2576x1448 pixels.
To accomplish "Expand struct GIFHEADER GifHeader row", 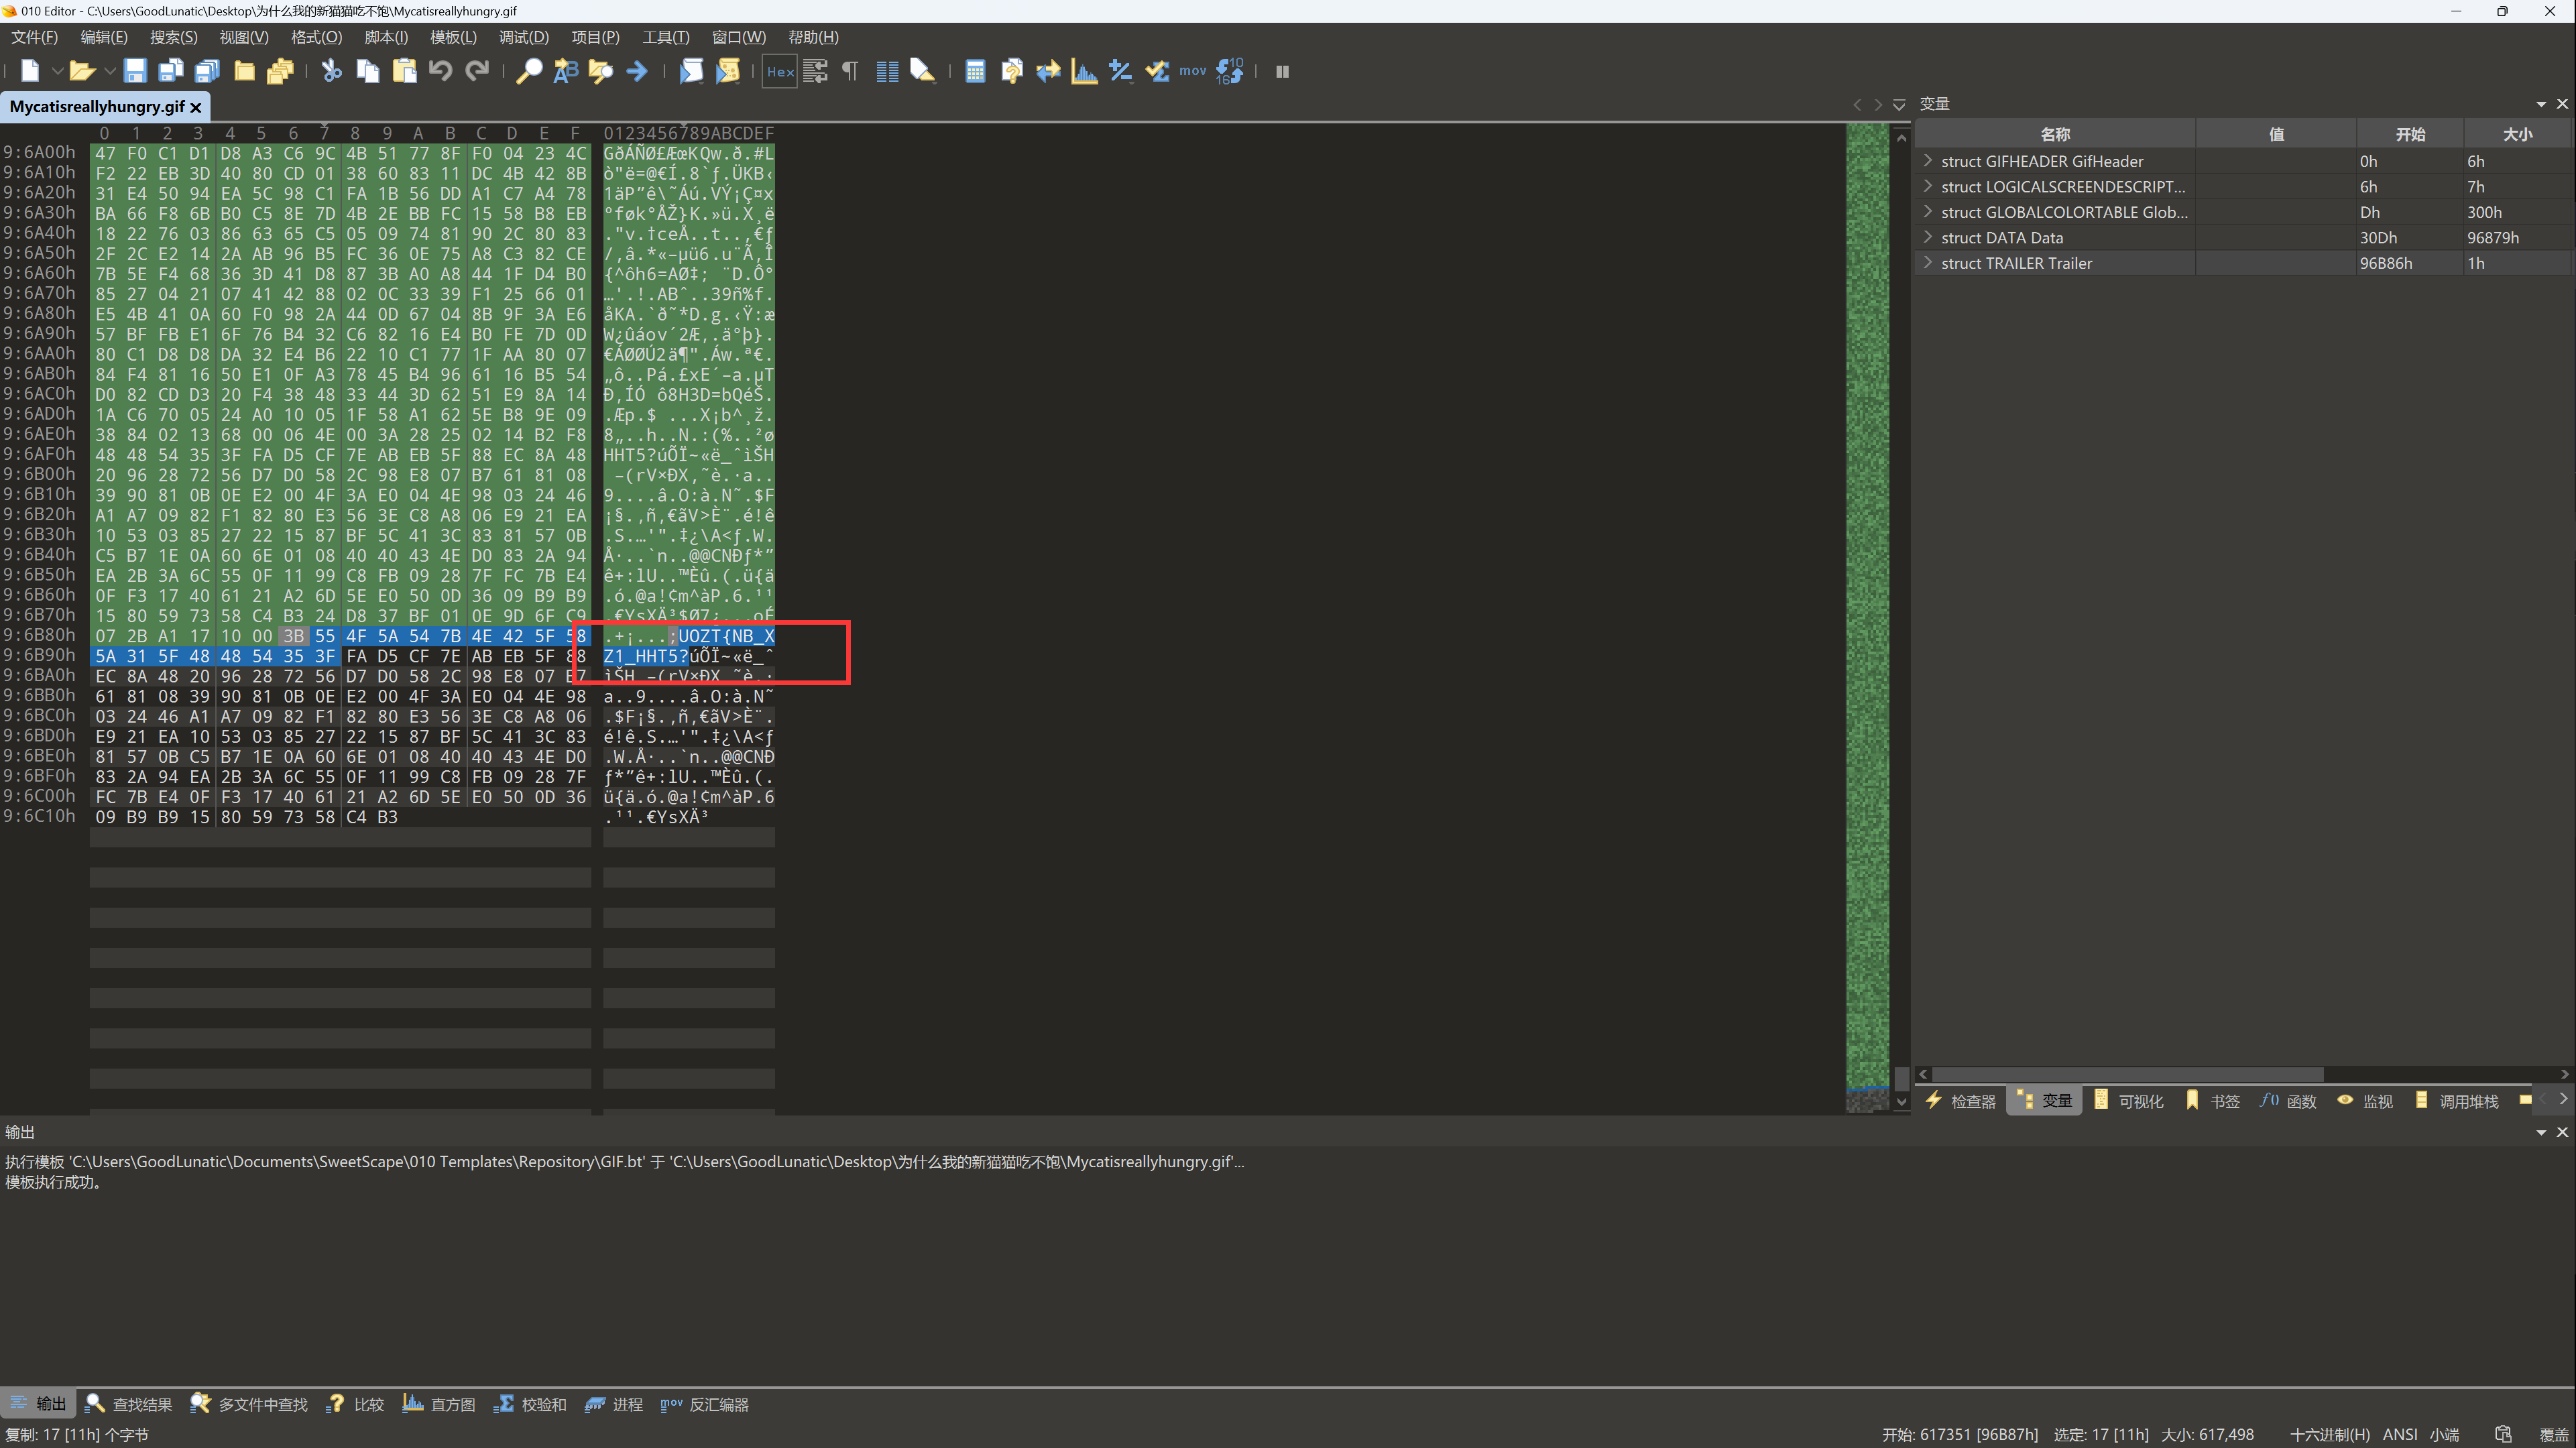I will [x=1927, y=161].
